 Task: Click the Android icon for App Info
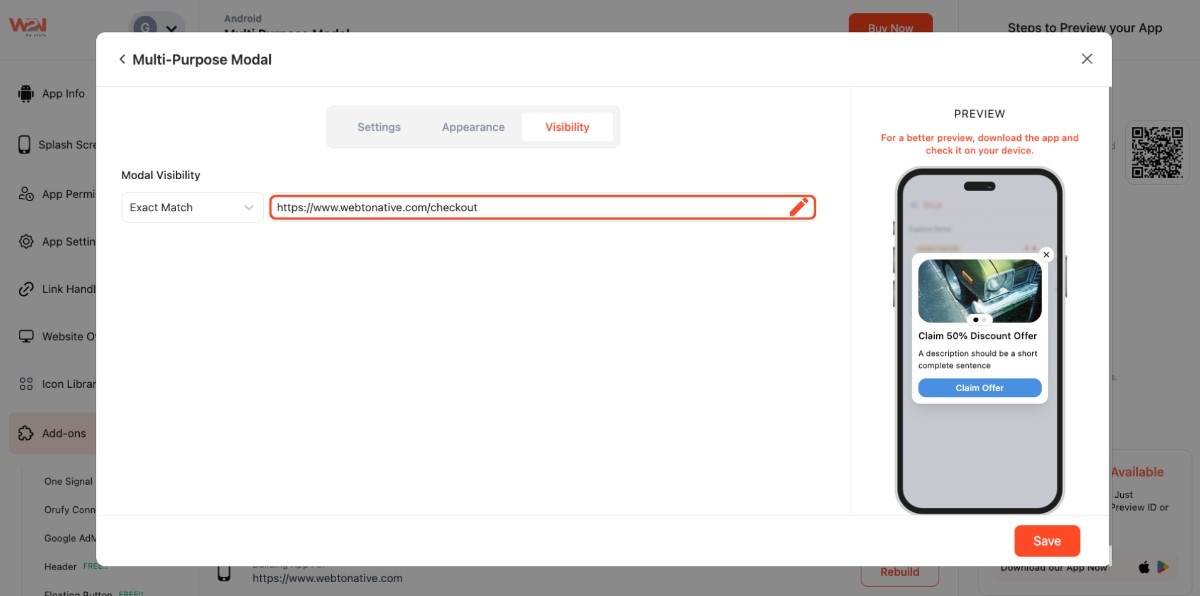pyautogui.click(x=25, y=94)
